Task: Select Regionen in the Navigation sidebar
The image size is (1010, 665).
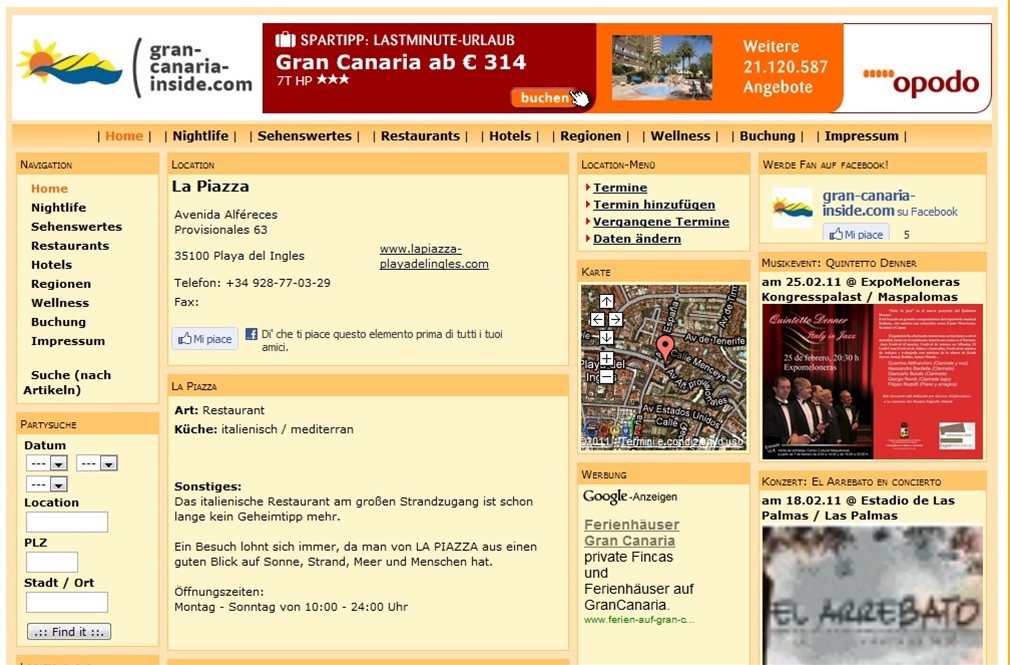Action: point(61,284)
